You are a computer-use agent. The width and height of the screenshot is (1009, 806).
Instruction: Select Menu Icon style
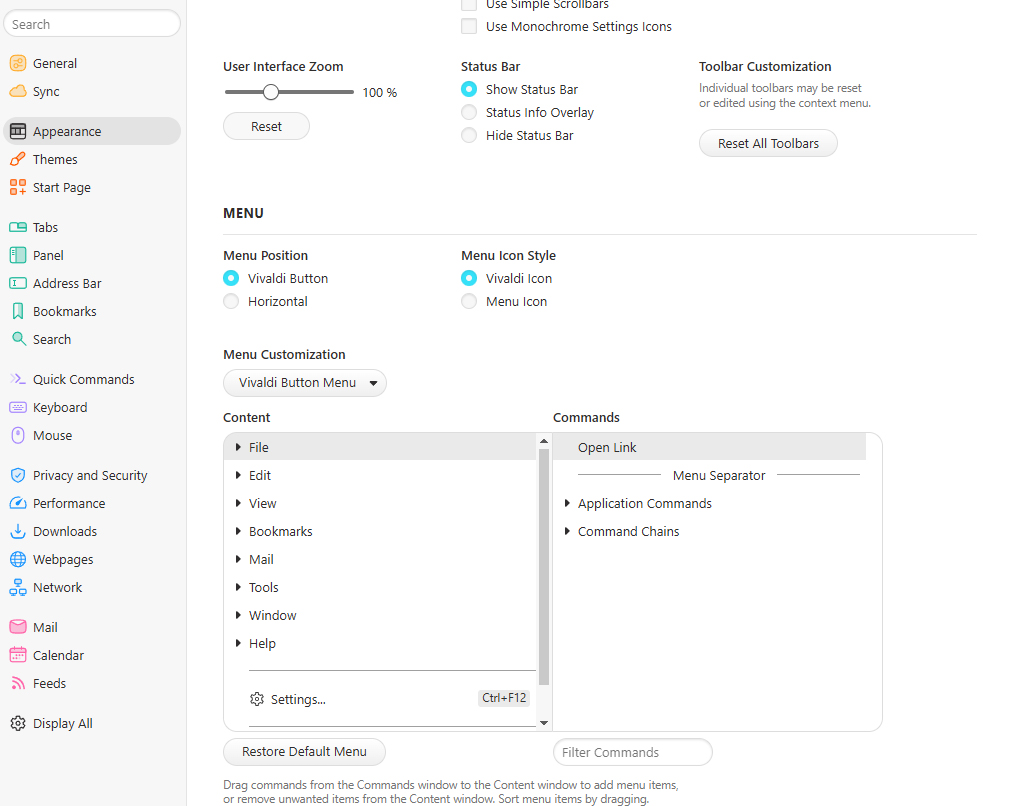pos(469,301)
